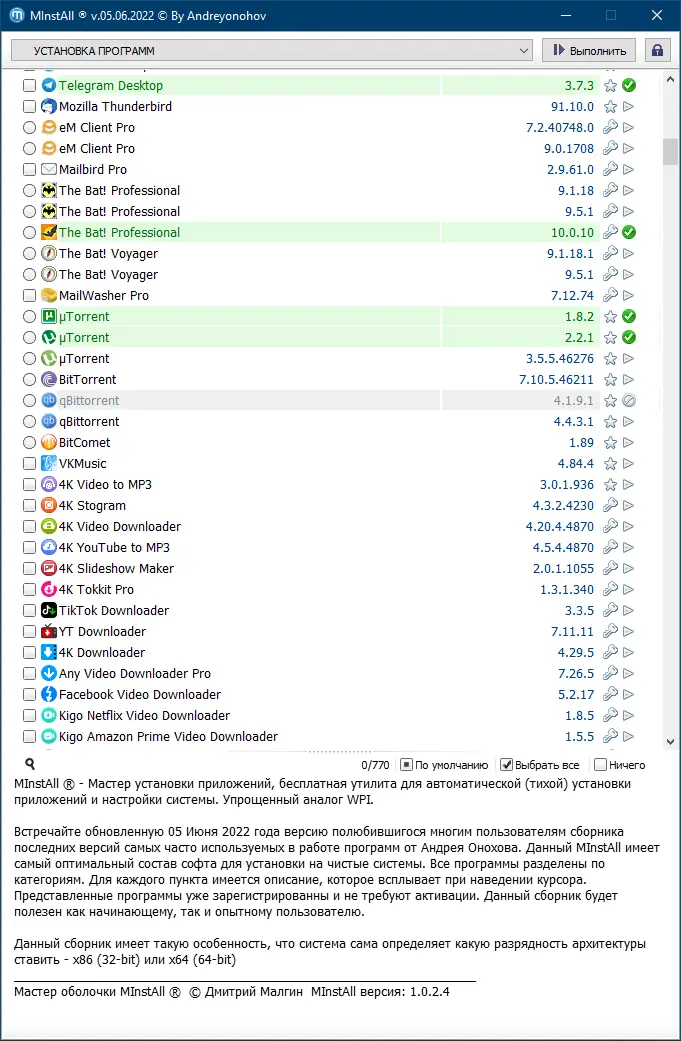Click the lock icon button in toolbar

pos(657,50)
